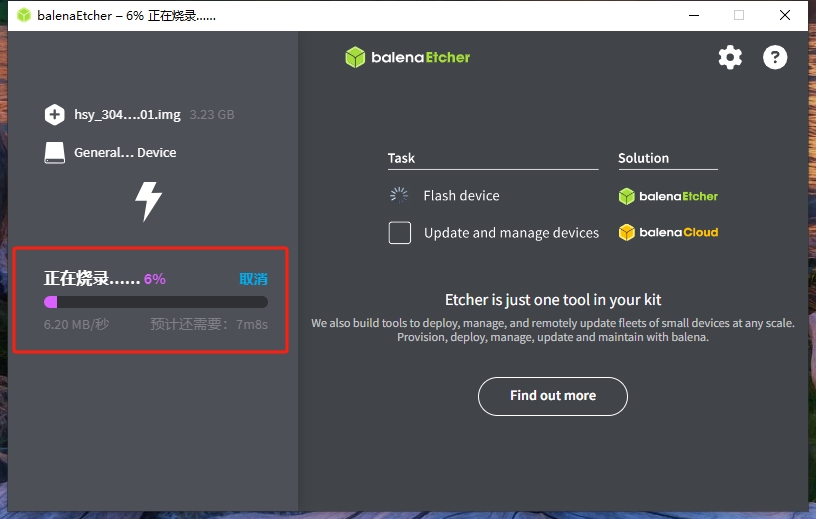Click the 3.23 GB image size text

coord(212,115)
